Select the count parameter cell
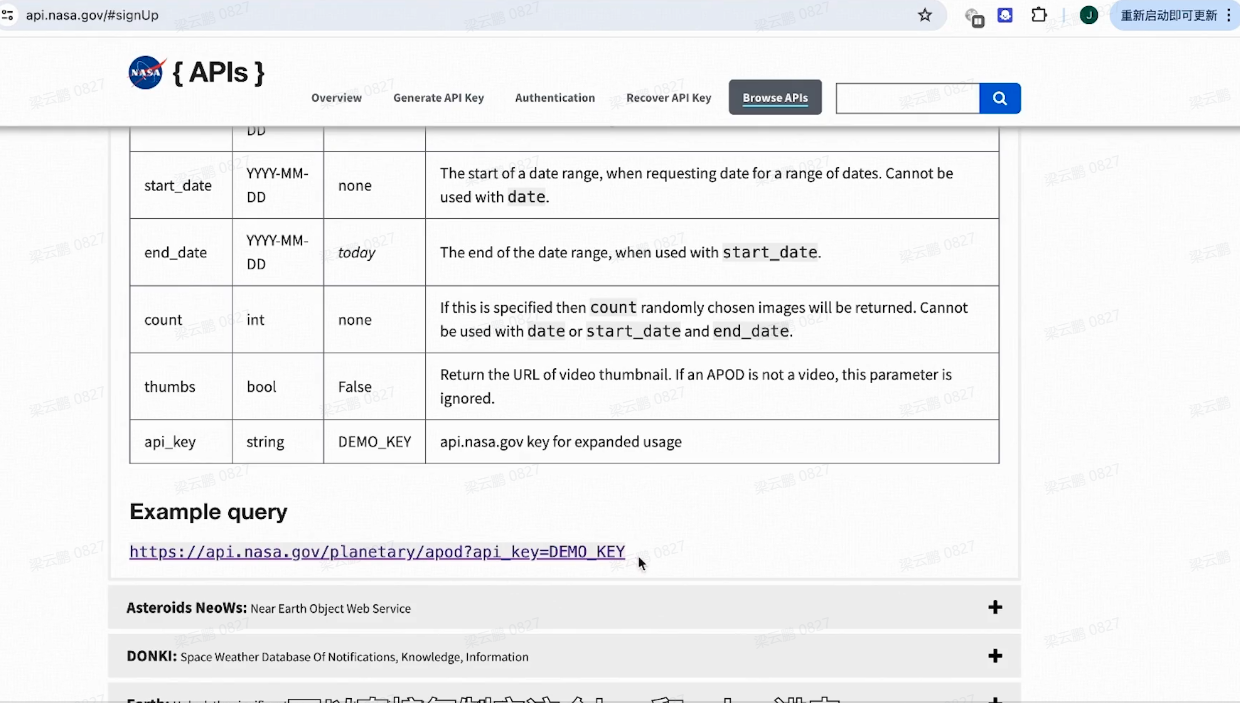1240x703 pixels. [181, 320]
